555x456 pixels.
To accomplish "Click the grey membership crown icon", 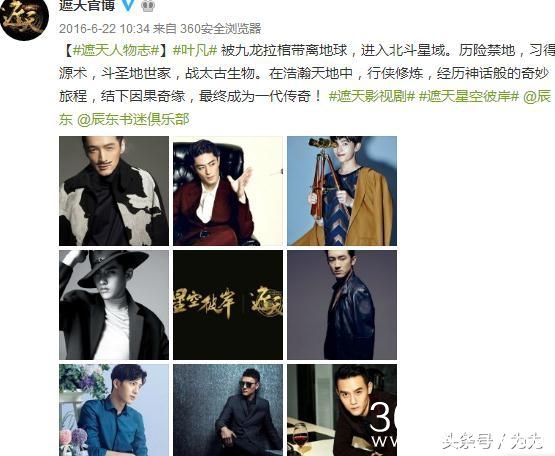I will pos(148,5).
